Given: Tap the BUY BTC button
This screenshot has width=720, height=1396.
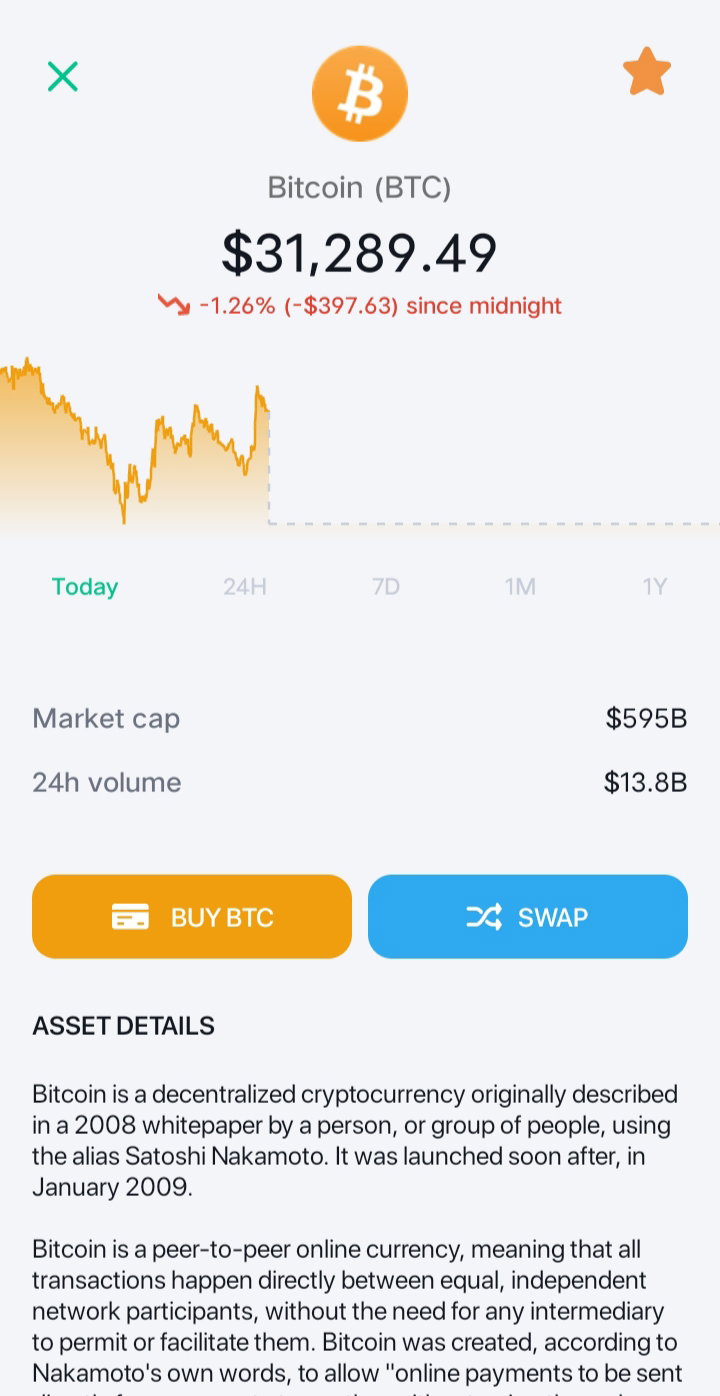Looking at the screenshot, I should click(192, 917).
